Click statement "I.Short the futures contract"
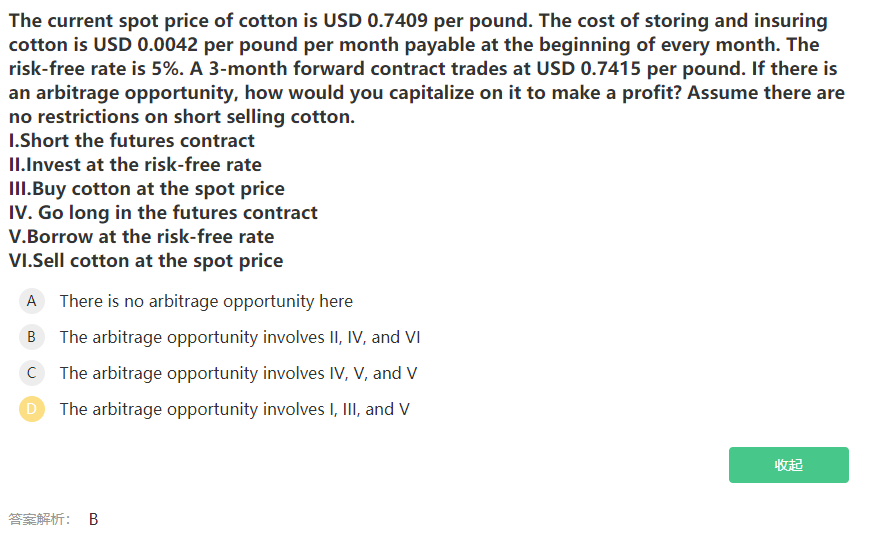Image resolution: width=871 pixels, height=559 pixels. tap(131, 141)
